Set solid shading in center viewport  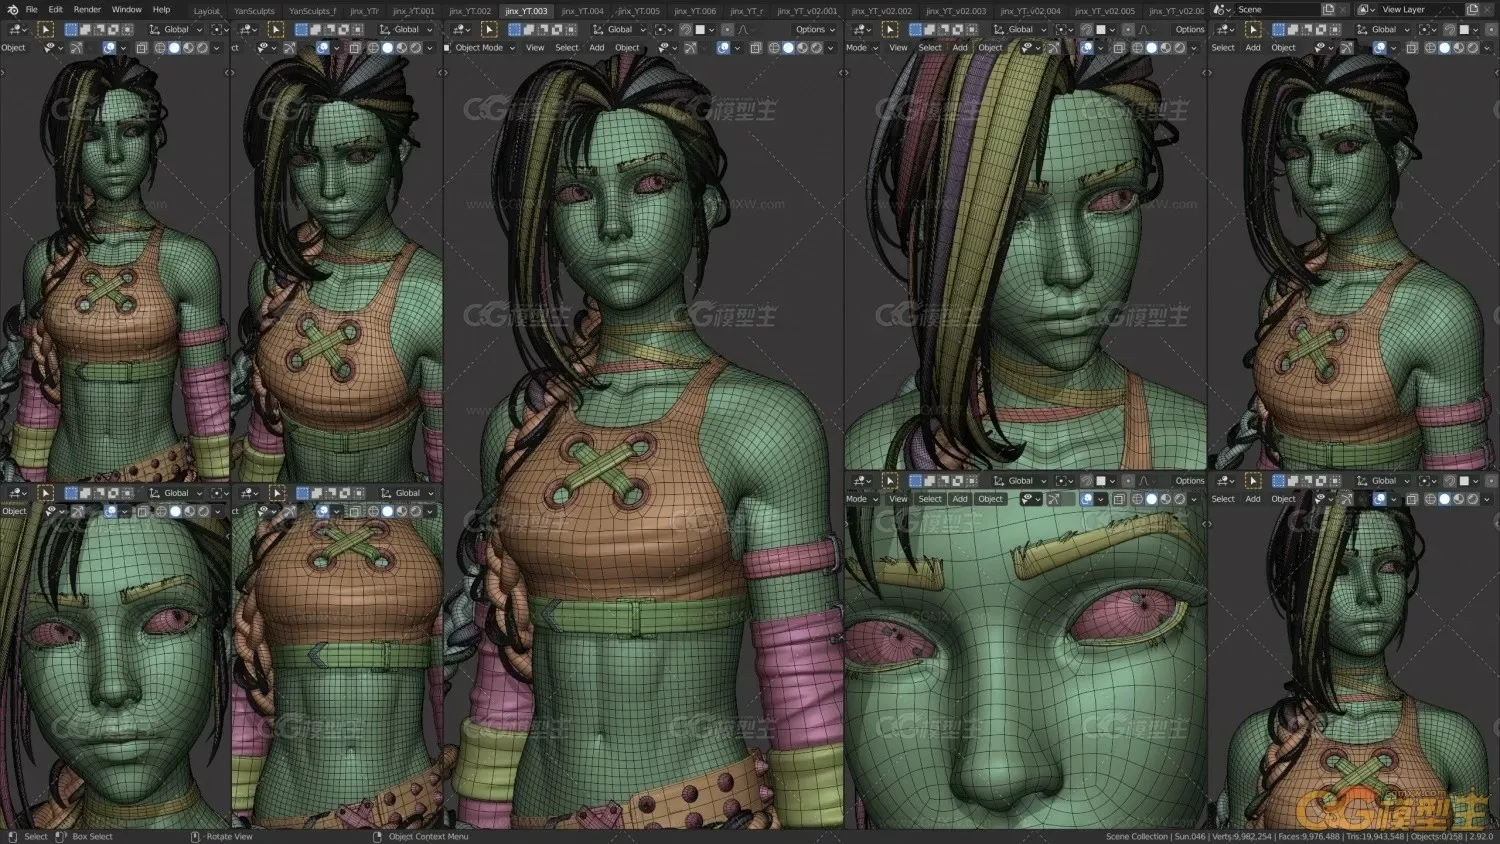coord(788,47)
